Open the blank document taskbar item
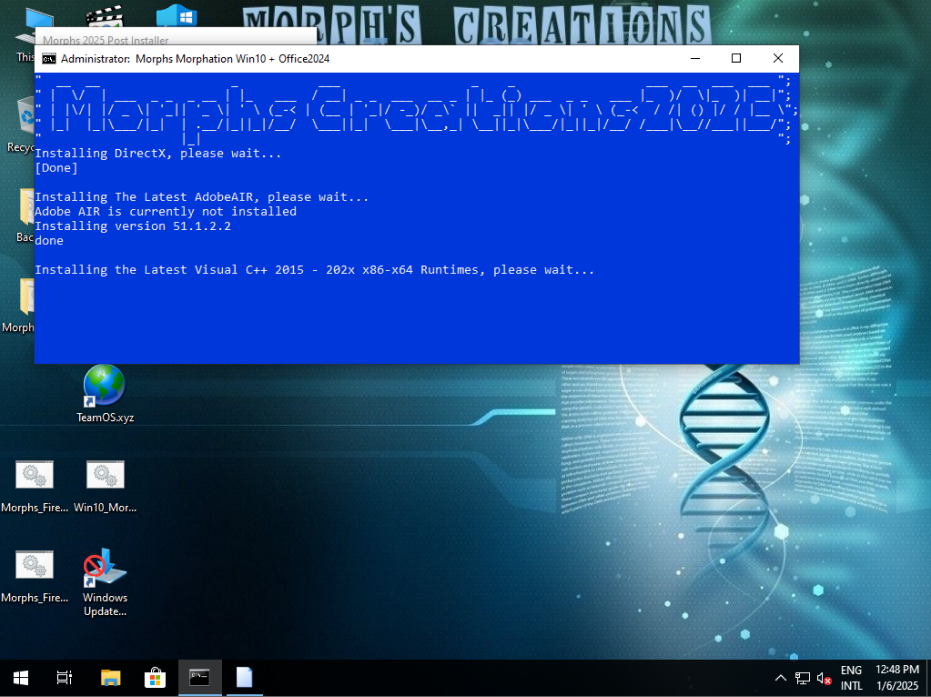The image size is (931, 697). pos(244,677)
